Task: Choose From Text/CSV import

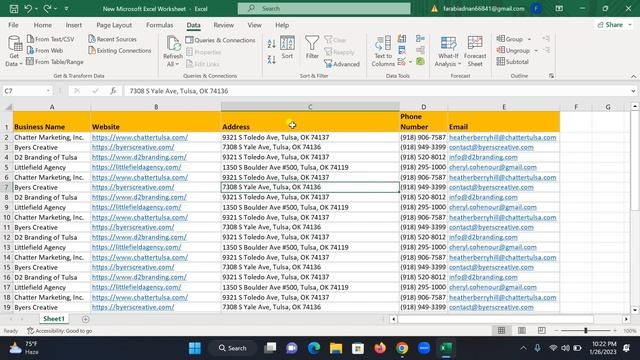Action: [51, 39]
